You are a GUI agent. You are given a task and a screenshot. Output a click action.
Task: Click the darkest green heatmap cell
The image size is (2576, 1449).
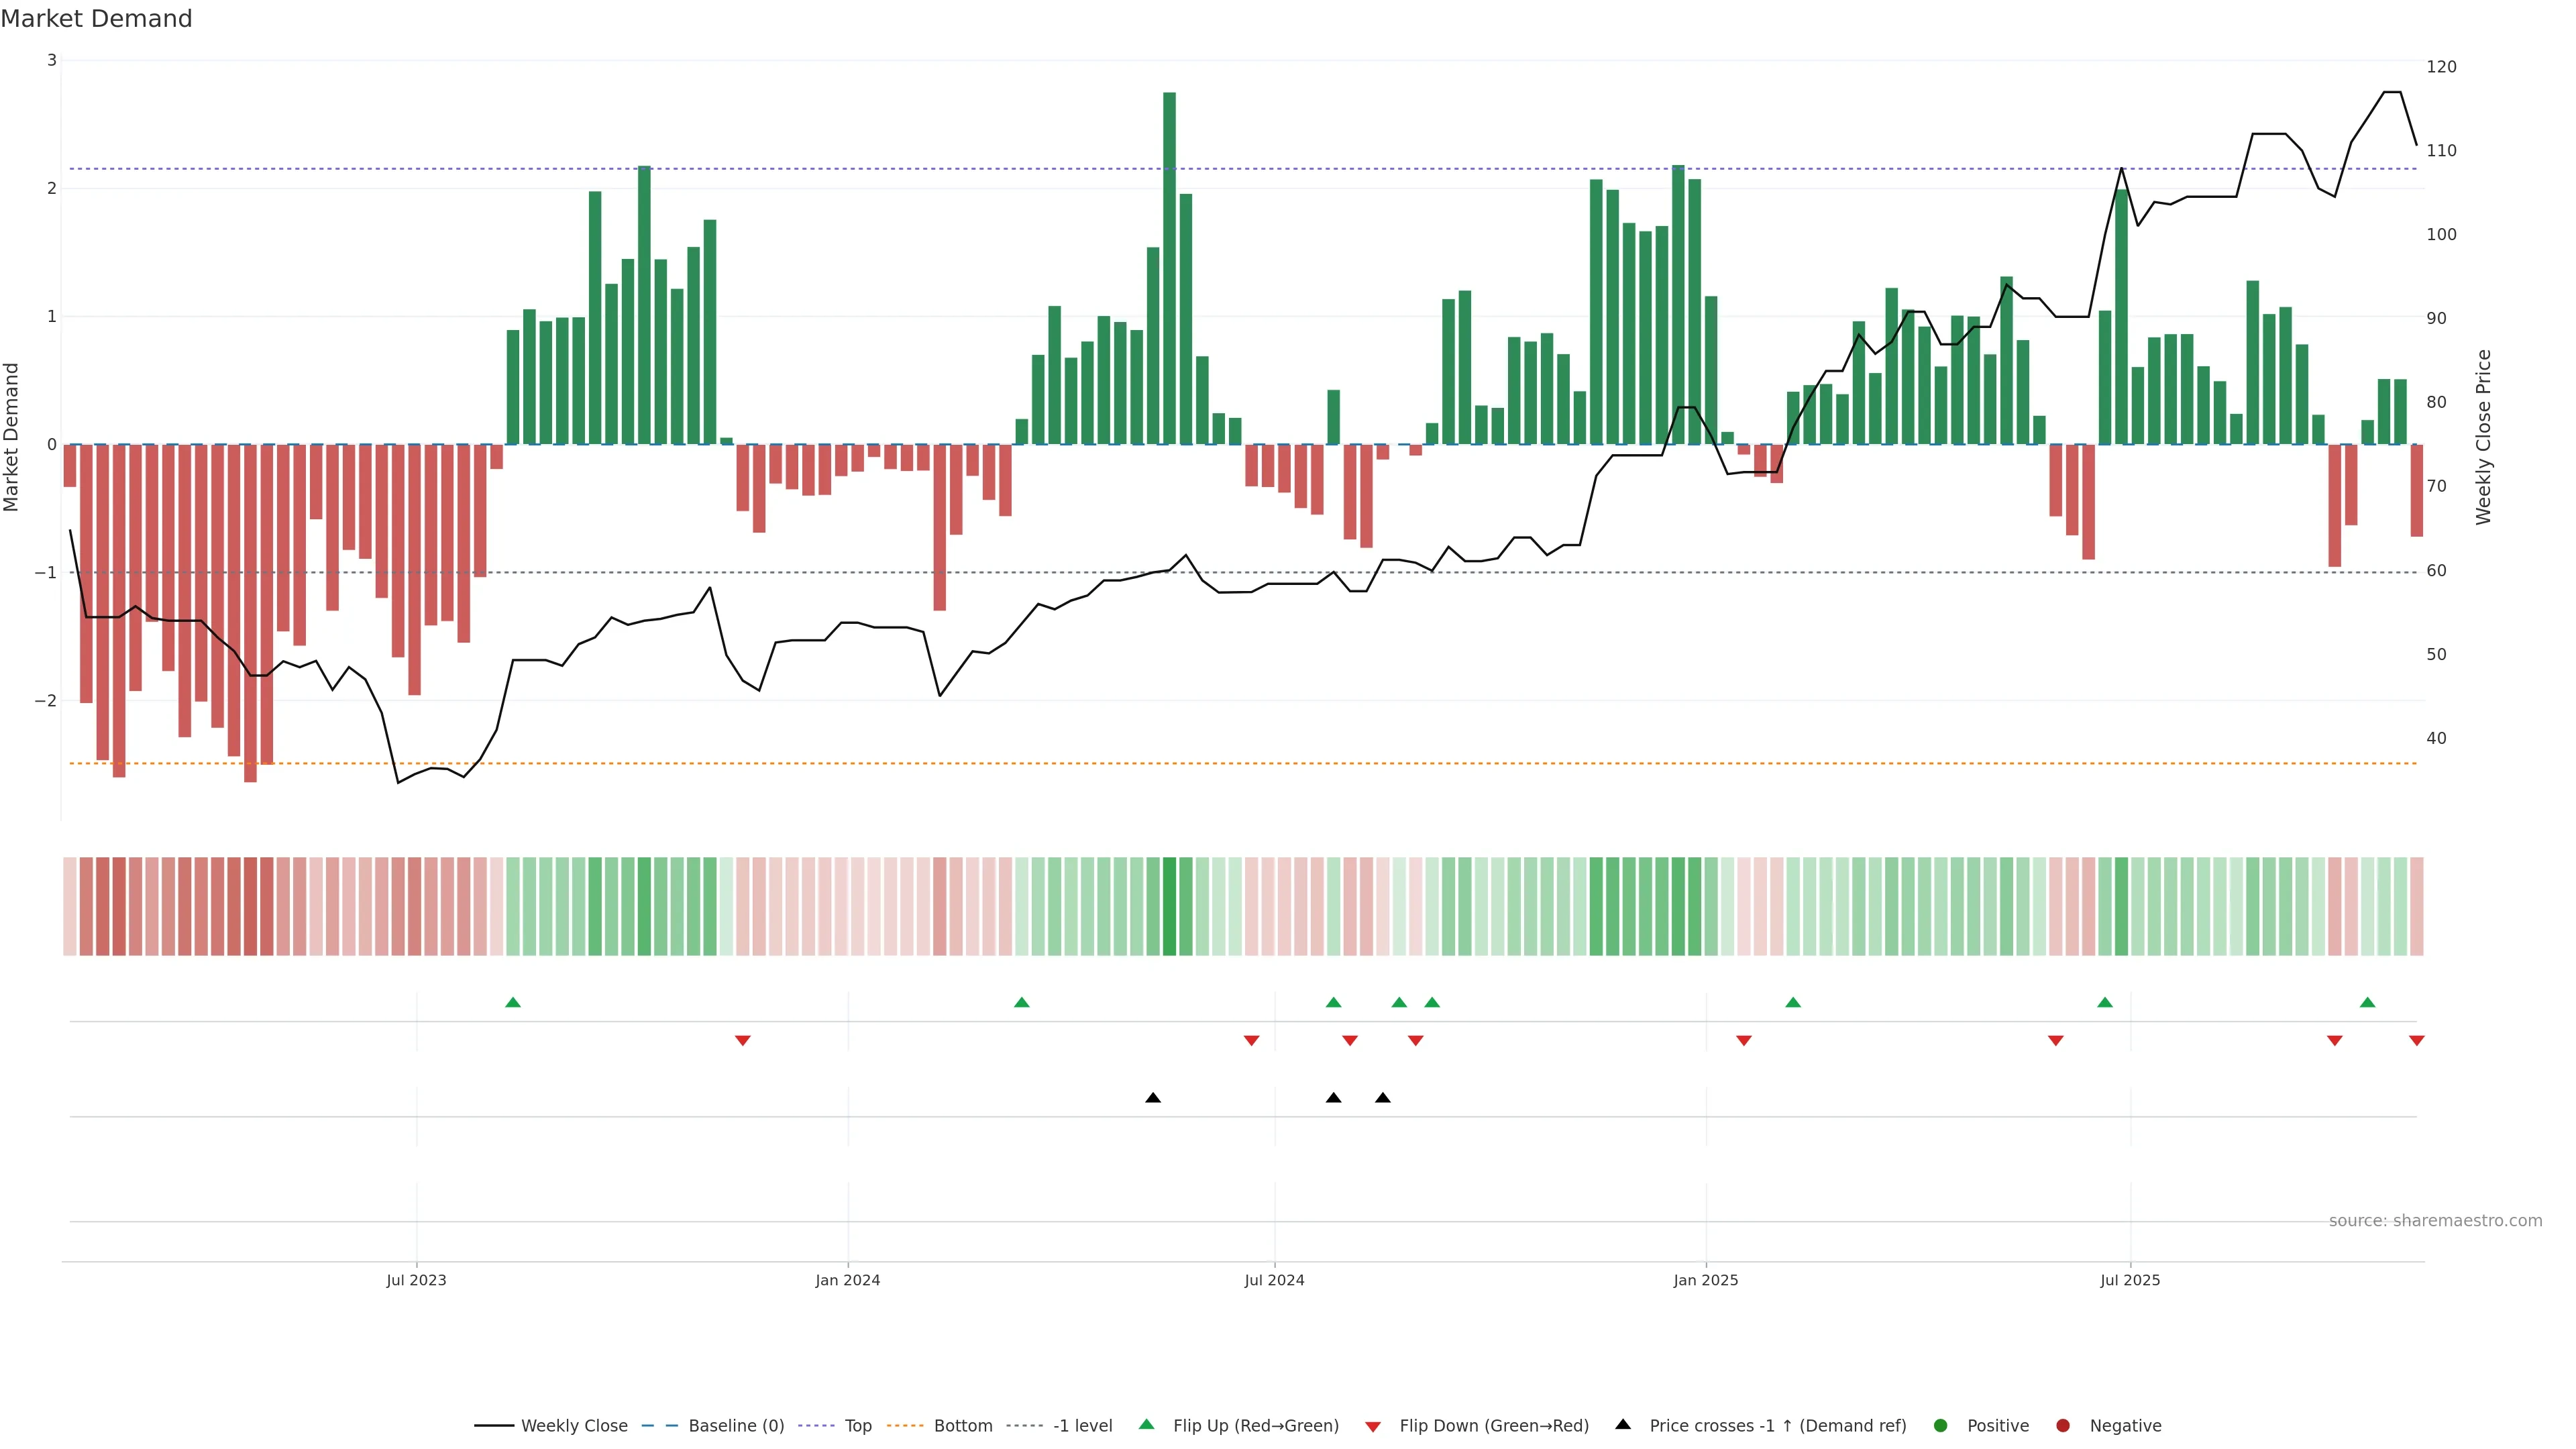(1169, 906)
